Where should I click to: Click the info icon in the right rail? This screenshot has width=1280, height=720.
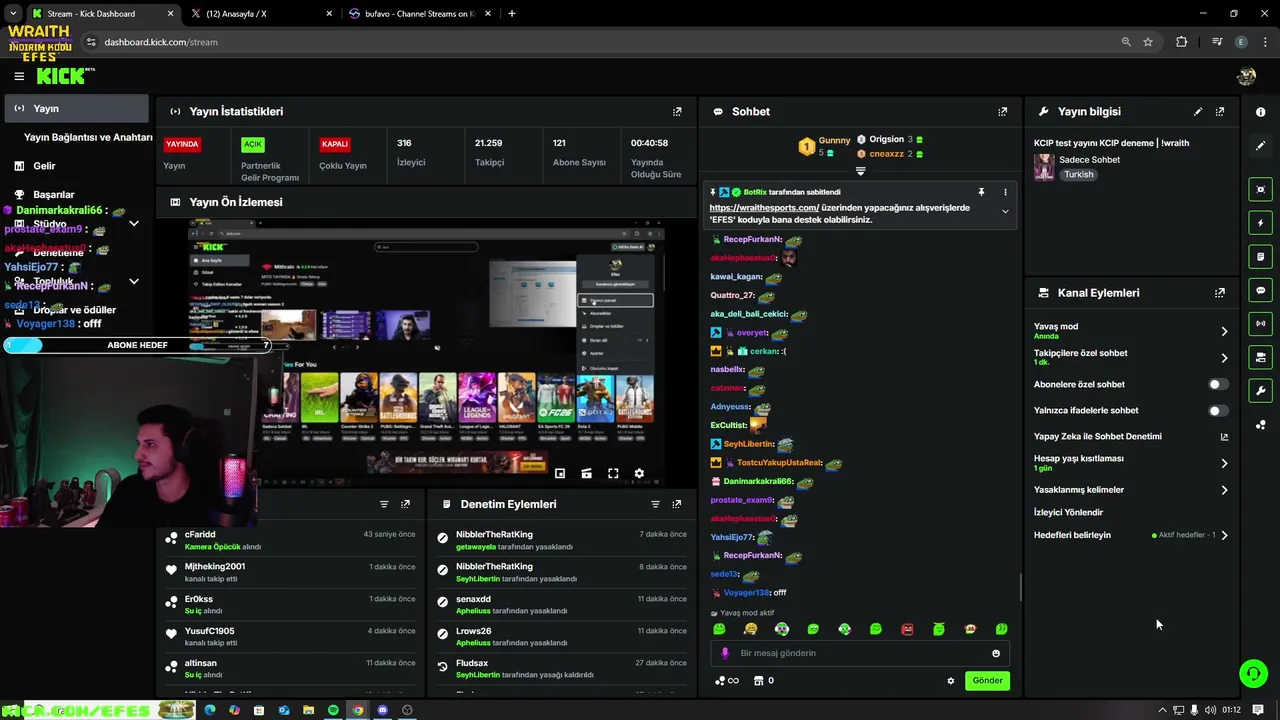click(x=1261, y=112)
